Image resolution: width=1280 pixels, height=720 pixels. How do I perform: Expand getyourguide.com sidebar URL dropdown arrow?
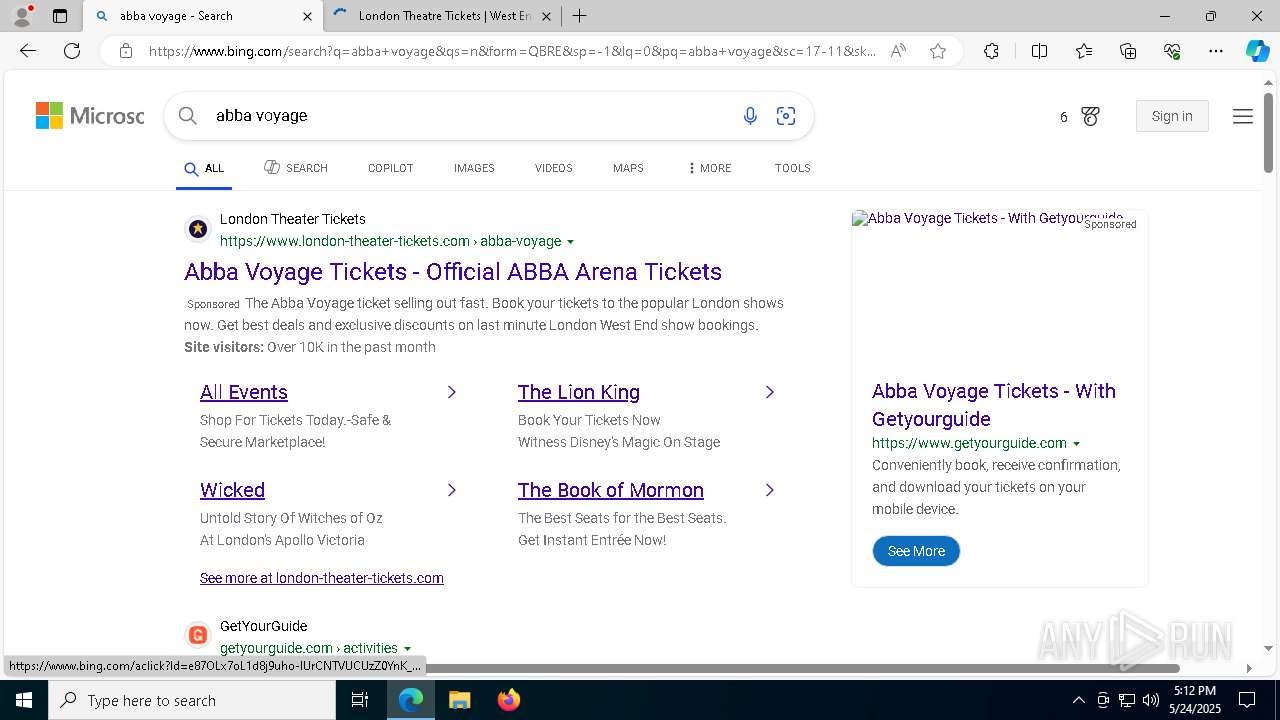(1076, 443)
